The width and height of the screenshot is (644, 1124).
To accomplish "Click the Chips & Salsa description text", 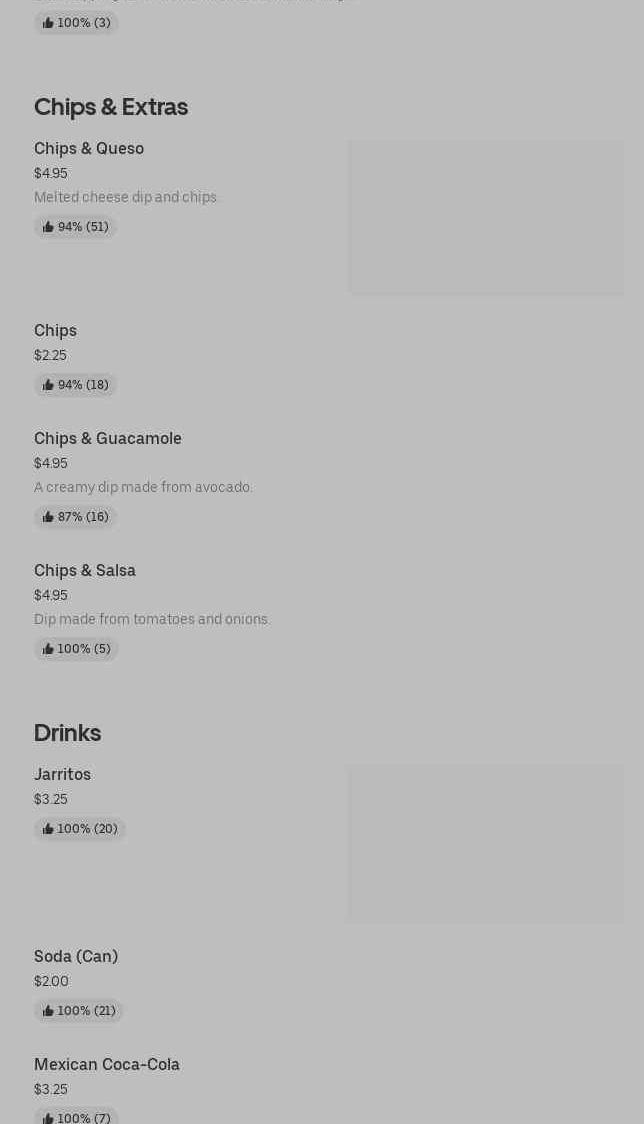I will [152, 619].
